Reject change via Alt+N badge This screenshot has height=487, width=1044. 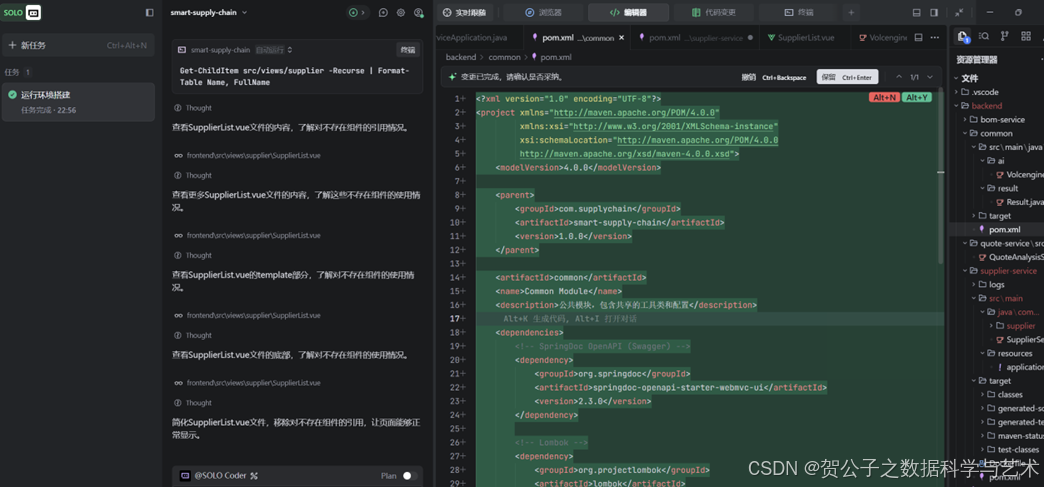[x=884, y=98]
